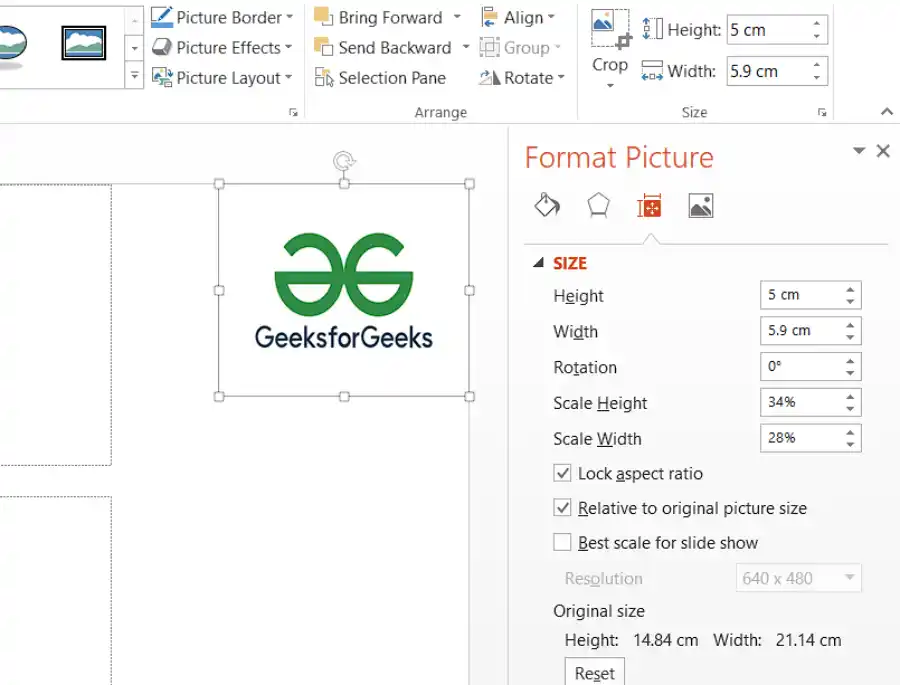Select the black framed picture style thumbnail
900x685 pixels.
84,43
